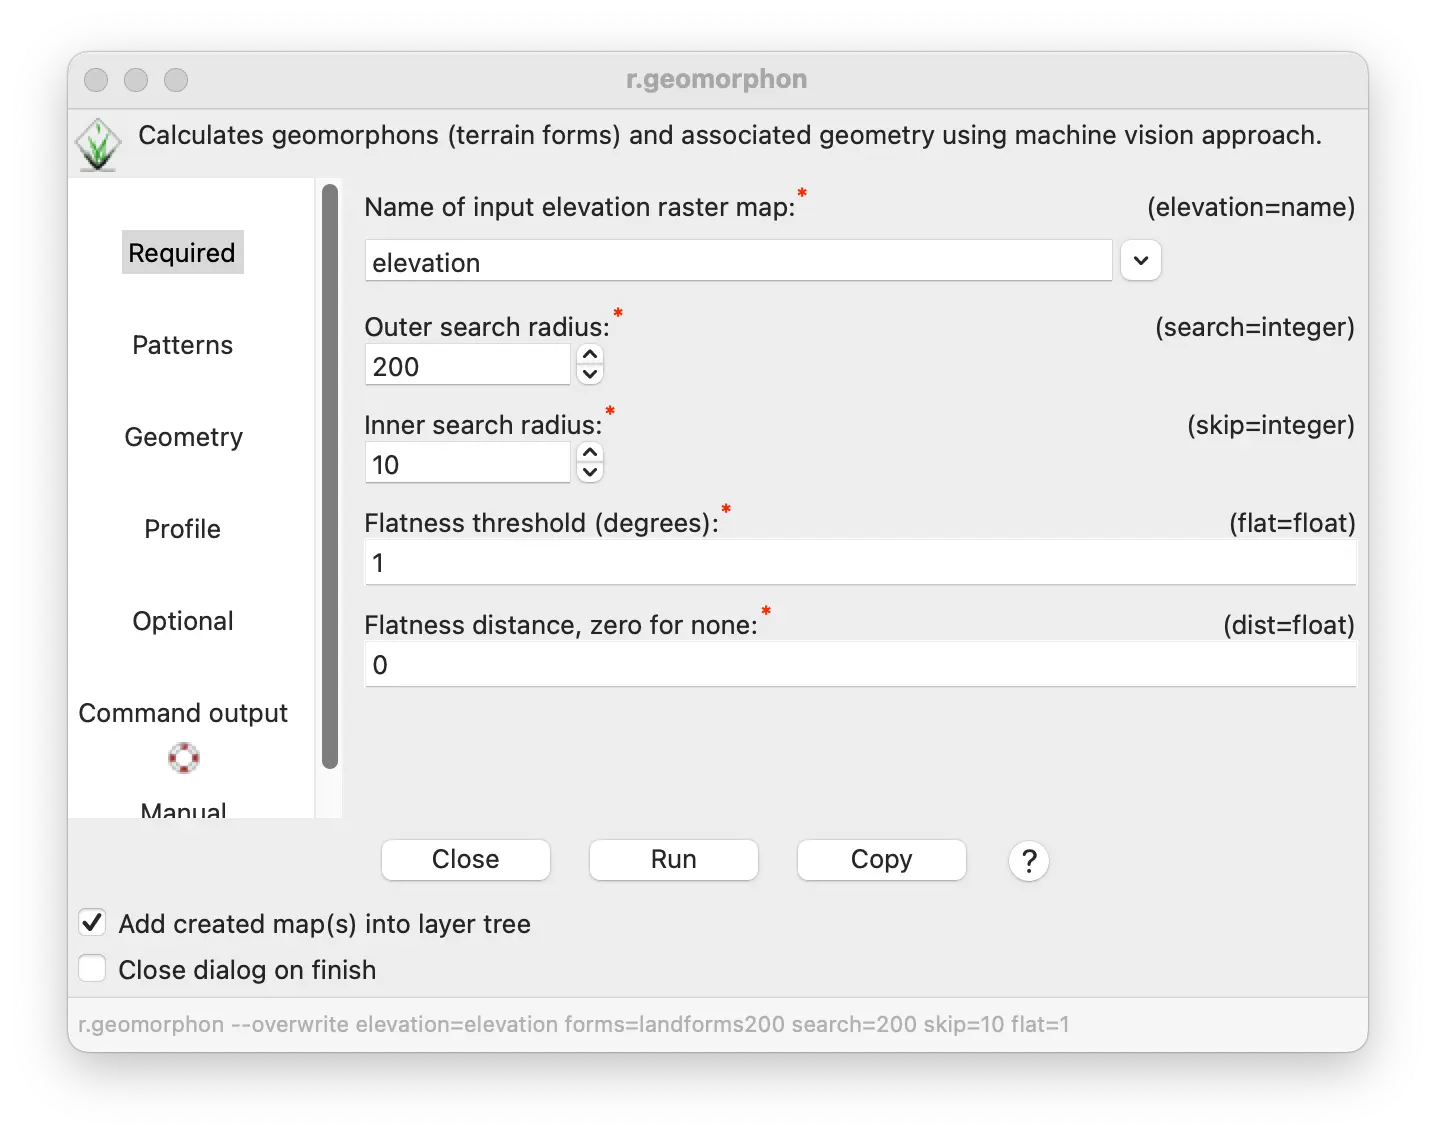Go to the Optional tab

183,621
